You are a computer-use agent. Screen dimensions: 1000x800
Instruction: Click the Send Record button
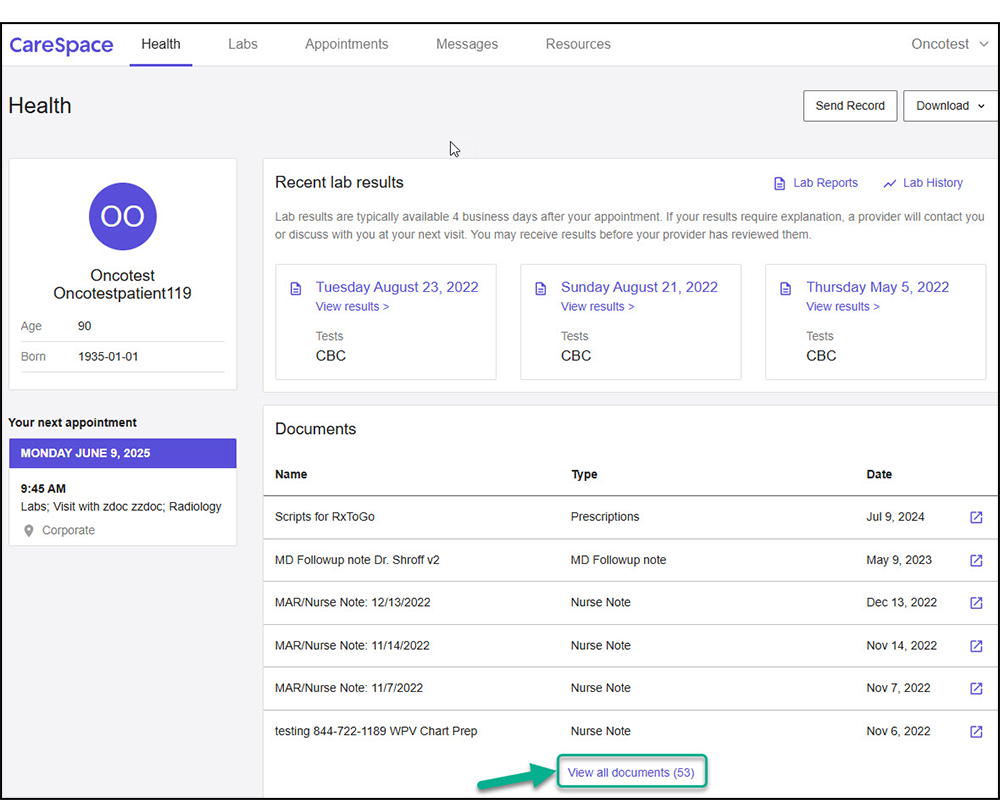click(850, 105)
